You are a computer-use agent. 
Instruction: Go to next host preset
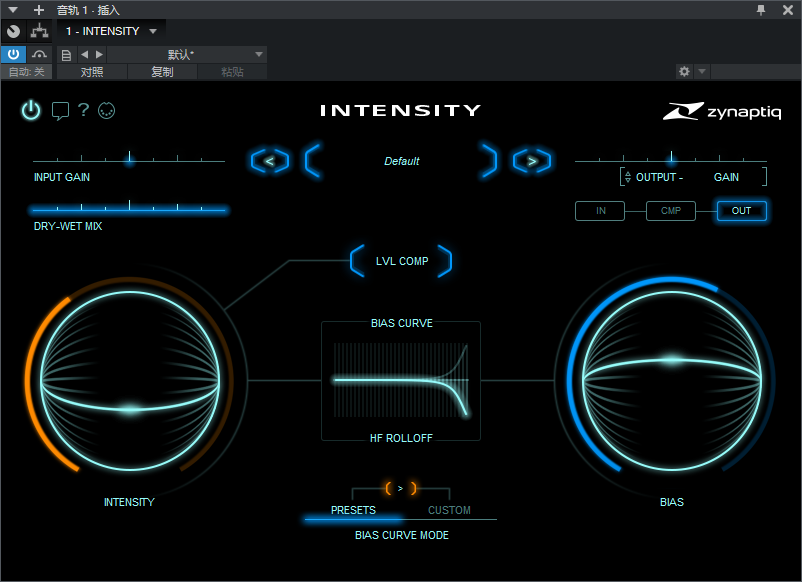point(100,54)
